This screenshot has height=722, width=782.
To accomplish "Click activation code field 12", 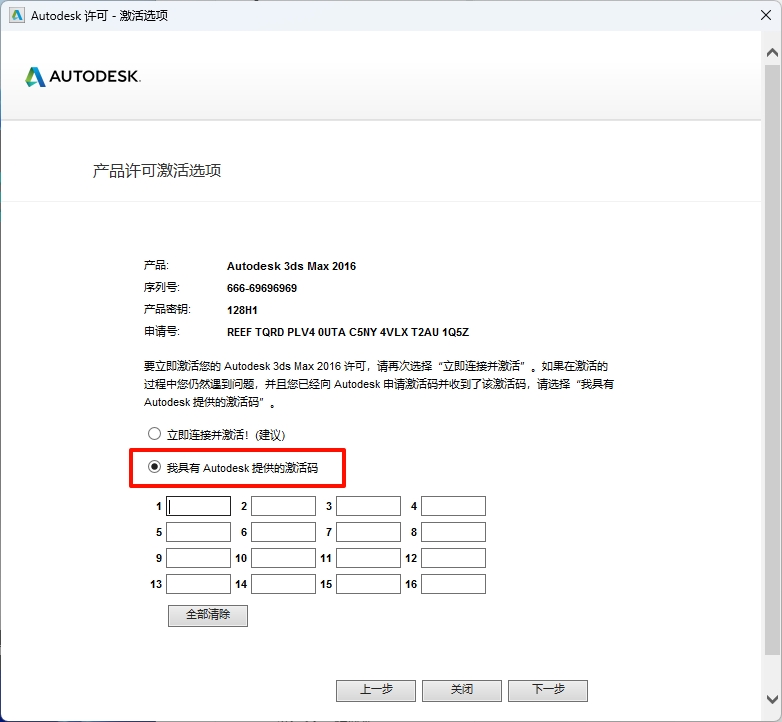I will click(x=453, y=558).
